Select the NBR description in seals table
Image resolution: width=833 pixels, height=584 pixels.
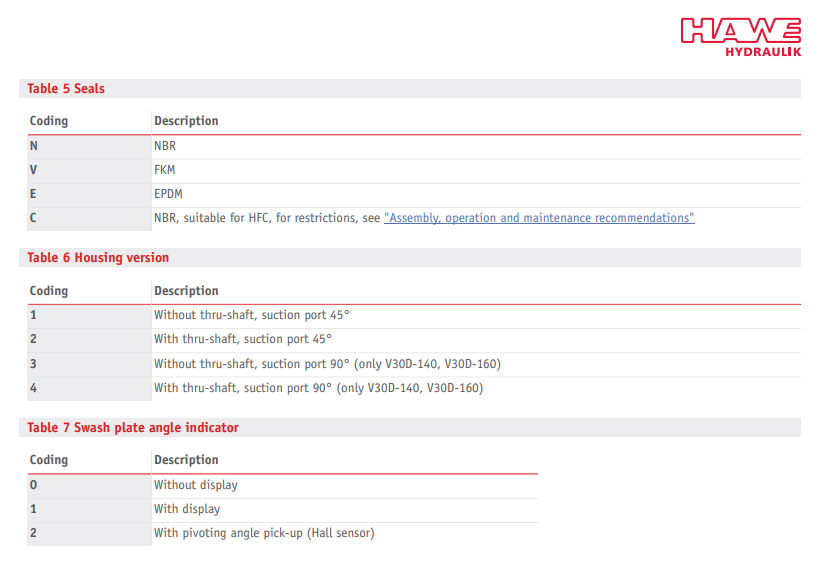click(x=165, y=146)
